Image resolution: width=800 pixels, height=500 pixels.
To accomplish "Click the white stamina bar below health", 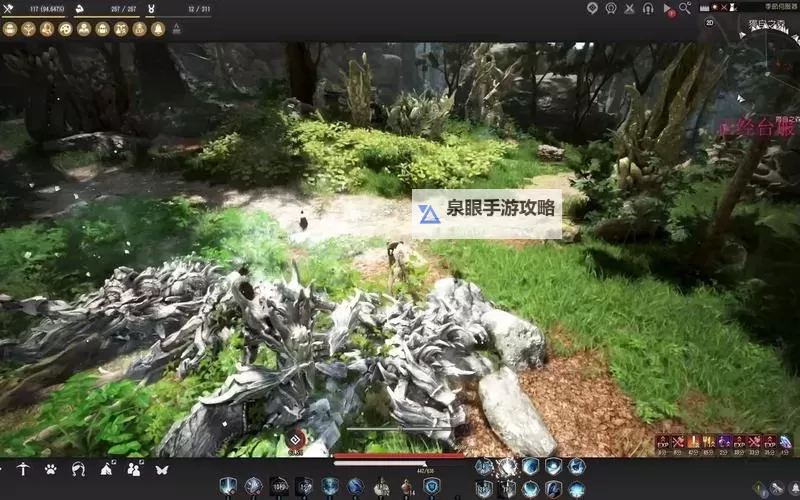I will click(381, 463).
